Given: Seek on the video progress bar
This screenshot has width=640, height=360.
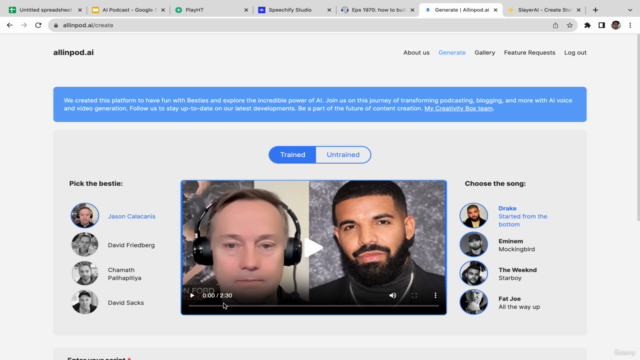Looking at the screenshot, I should click(313, 306).
